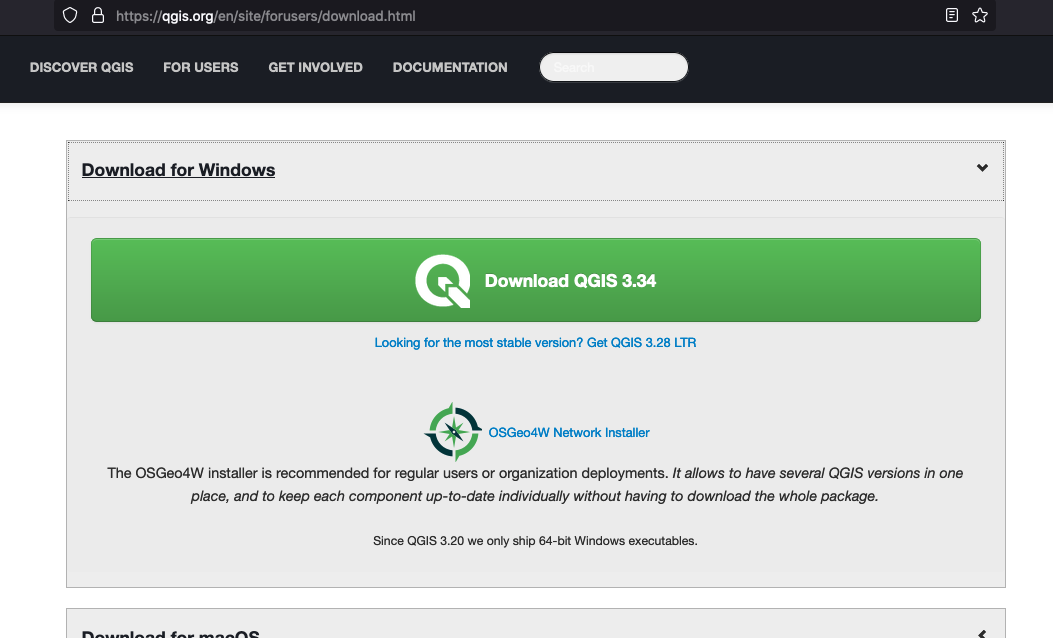Screen dimensions: 1053x638
Task: Click the OSGeo4W installer recommendation paragraph
Action: (535, 485)
